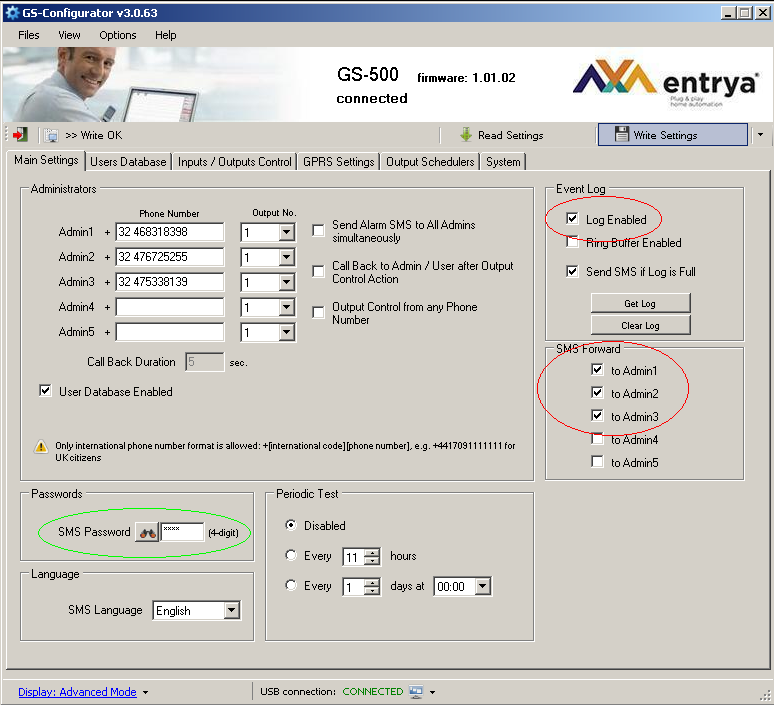Click the yellow warning triangle icon
The image size is (774, 705).
pos(41,447)
